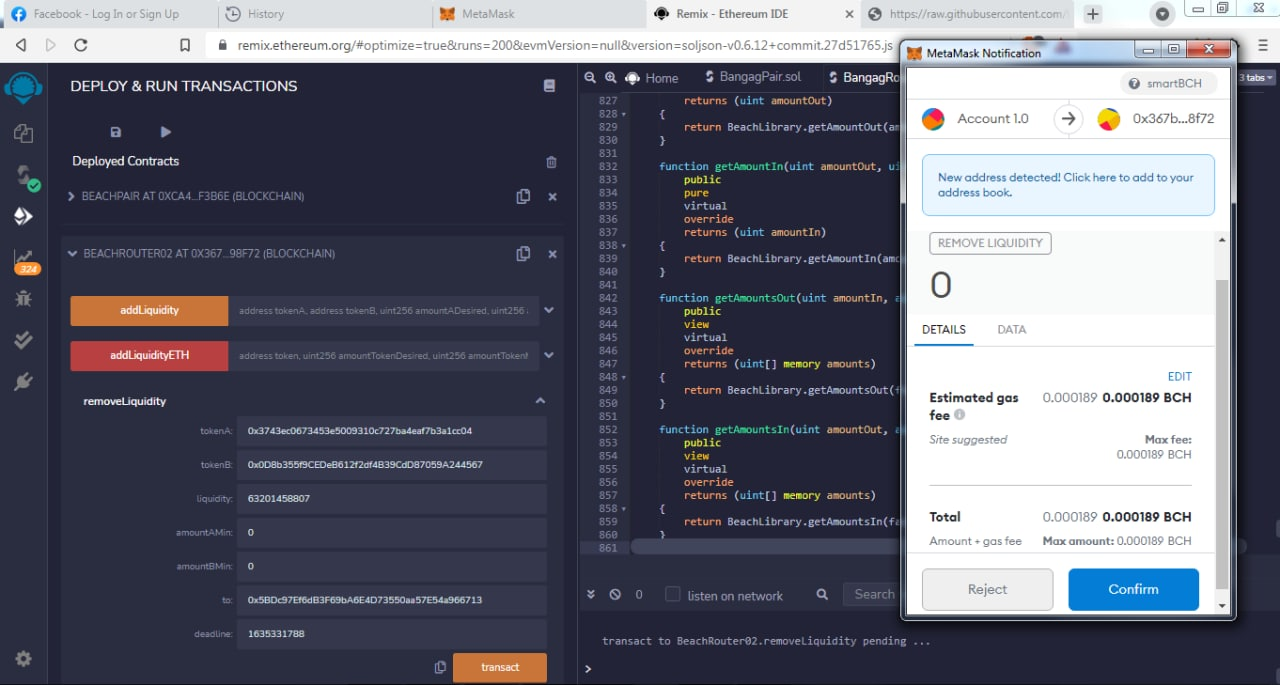Switch to the Home editor tab

pyautogui.click(x=652, y=77)
